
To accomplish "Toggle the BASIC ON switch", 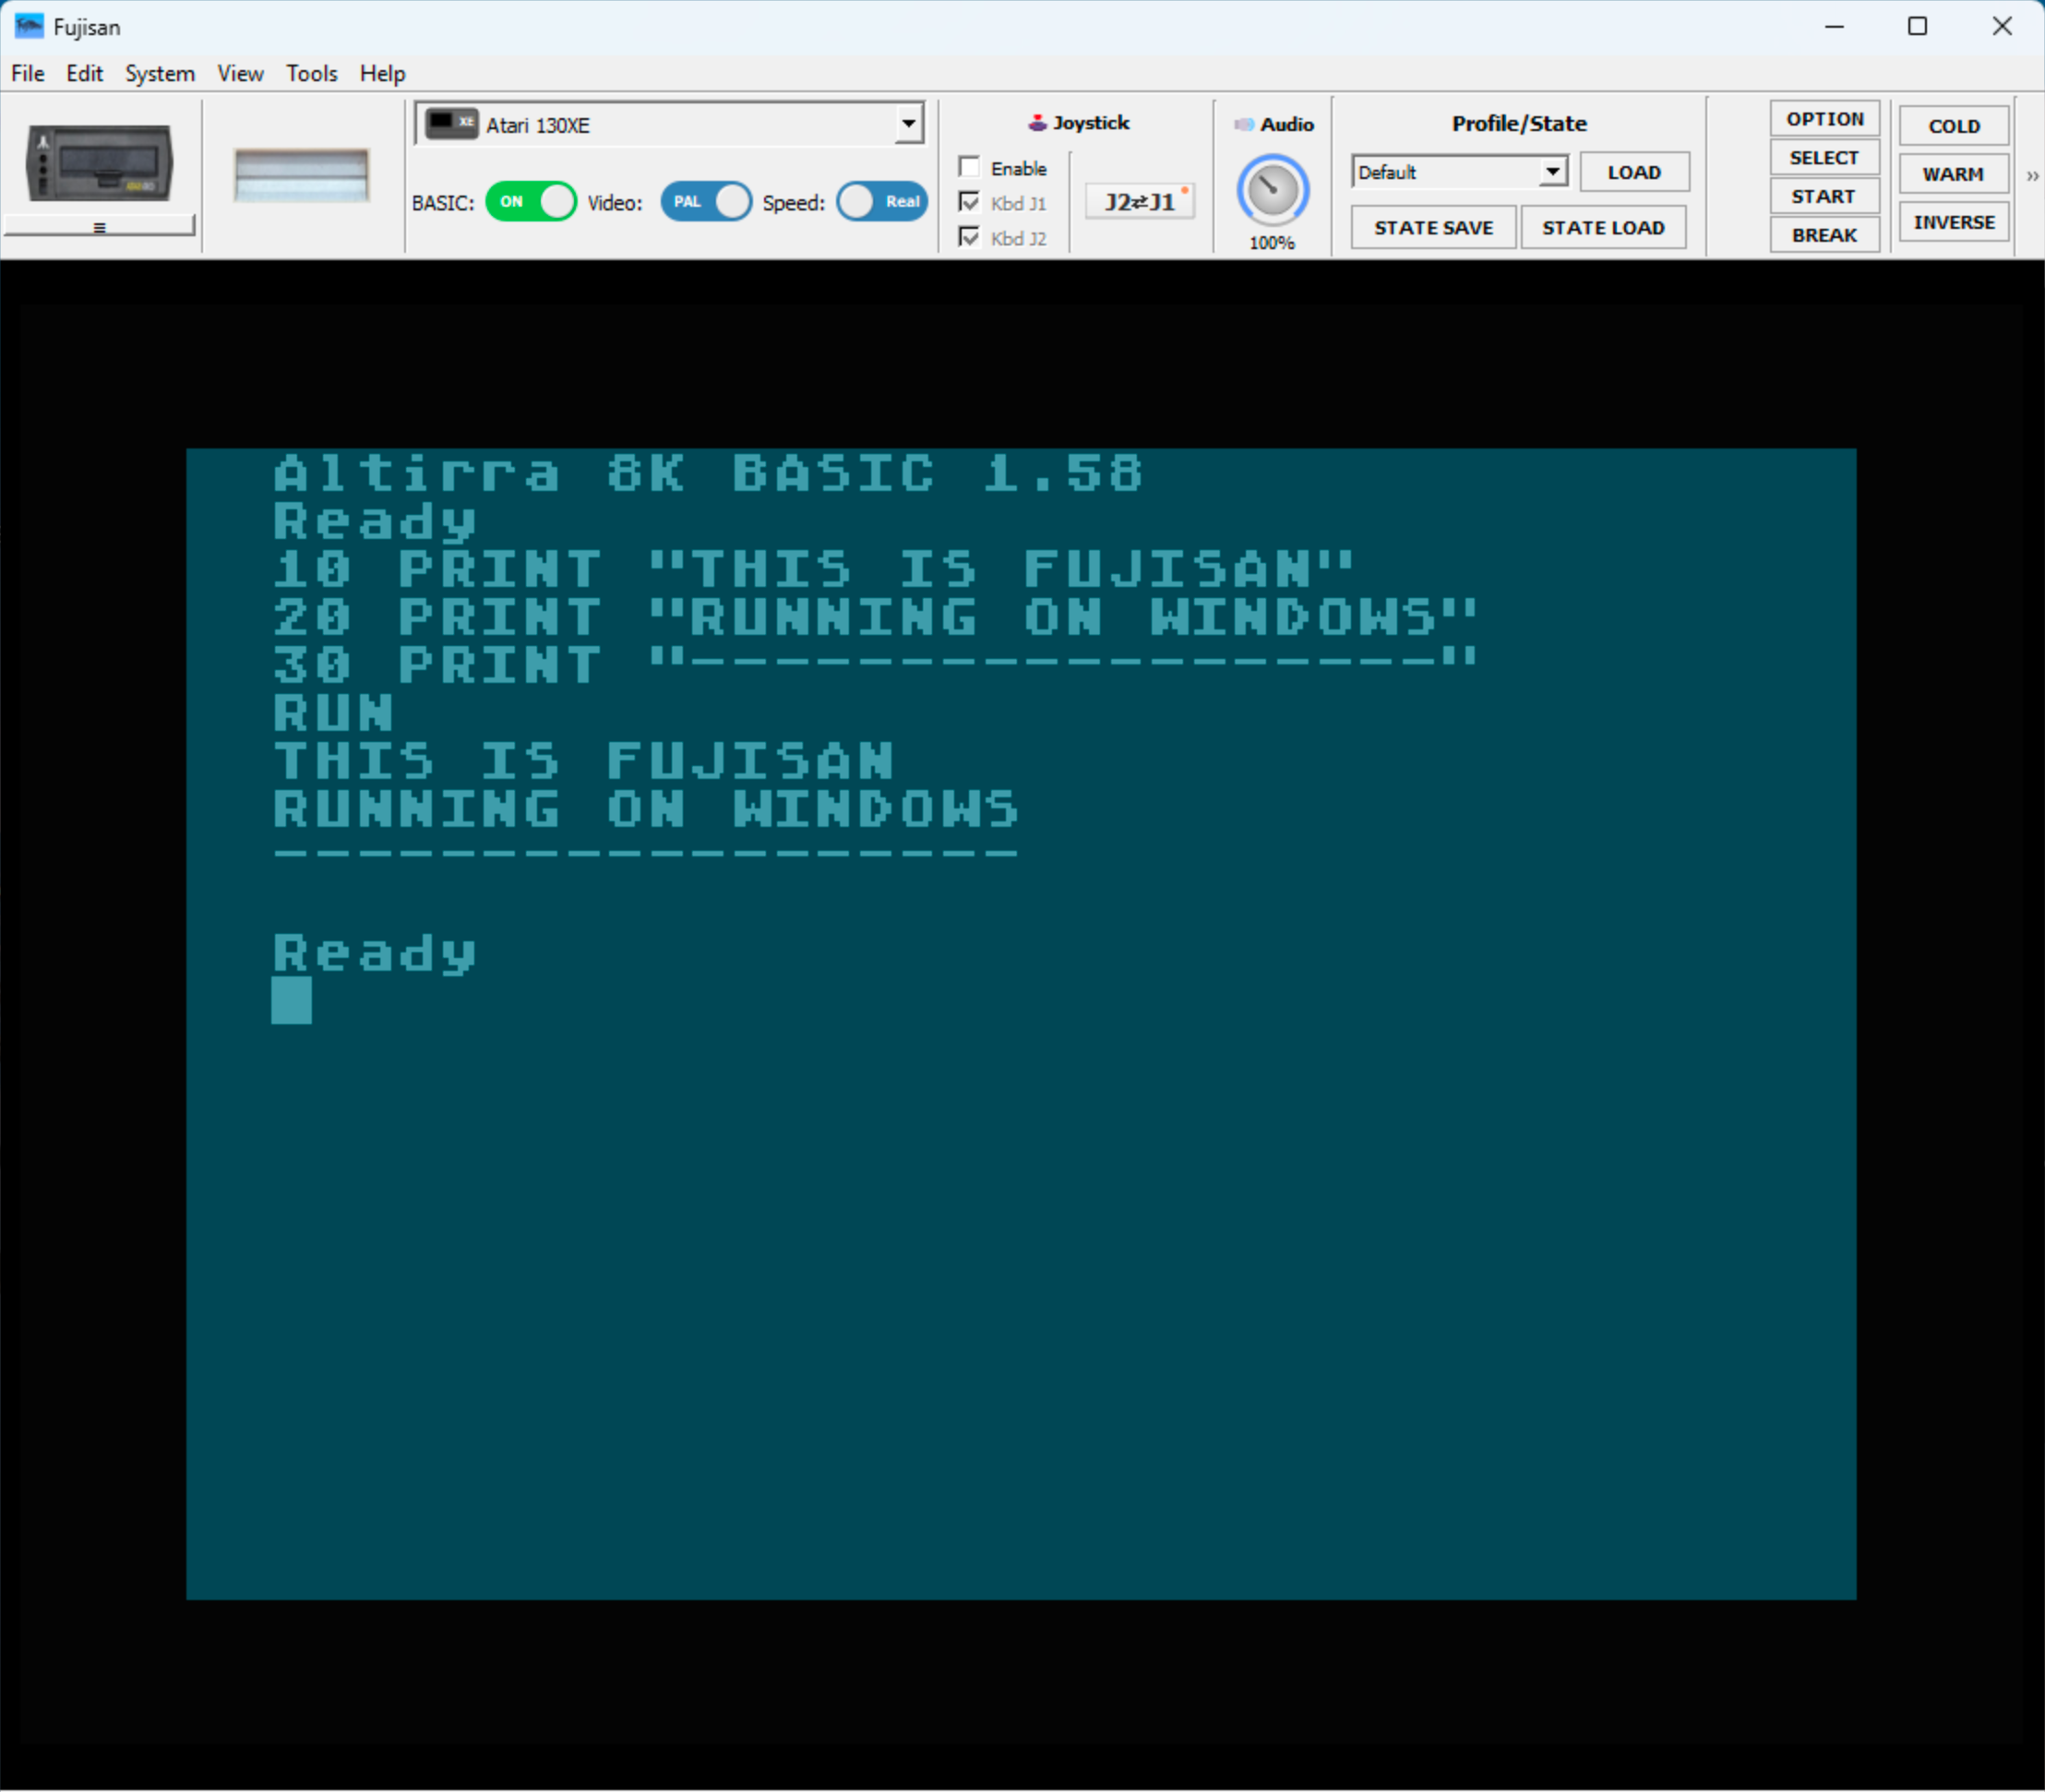I will pyautogui.click(x=531, y=202).
